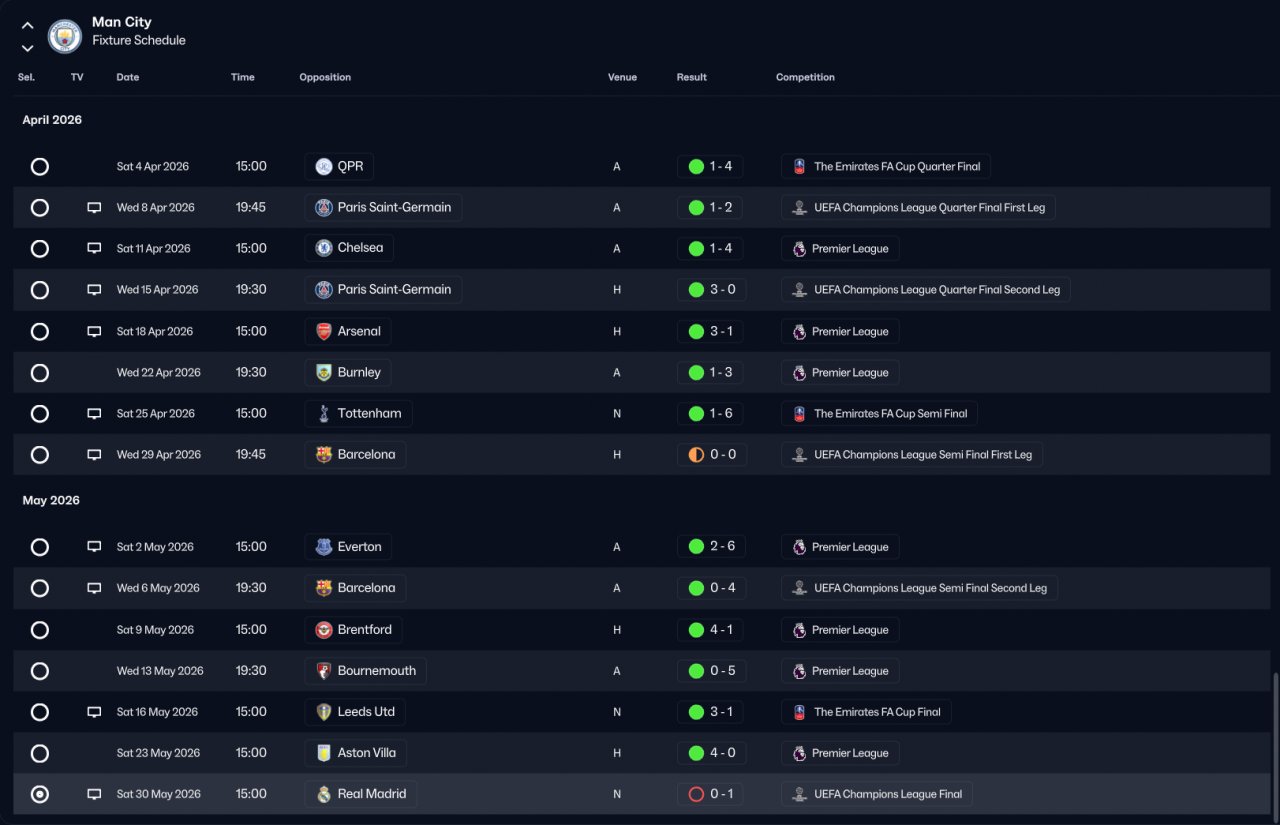Click the TV icon on the Arsenal row

pyautogui.click(x=94, y=331)
